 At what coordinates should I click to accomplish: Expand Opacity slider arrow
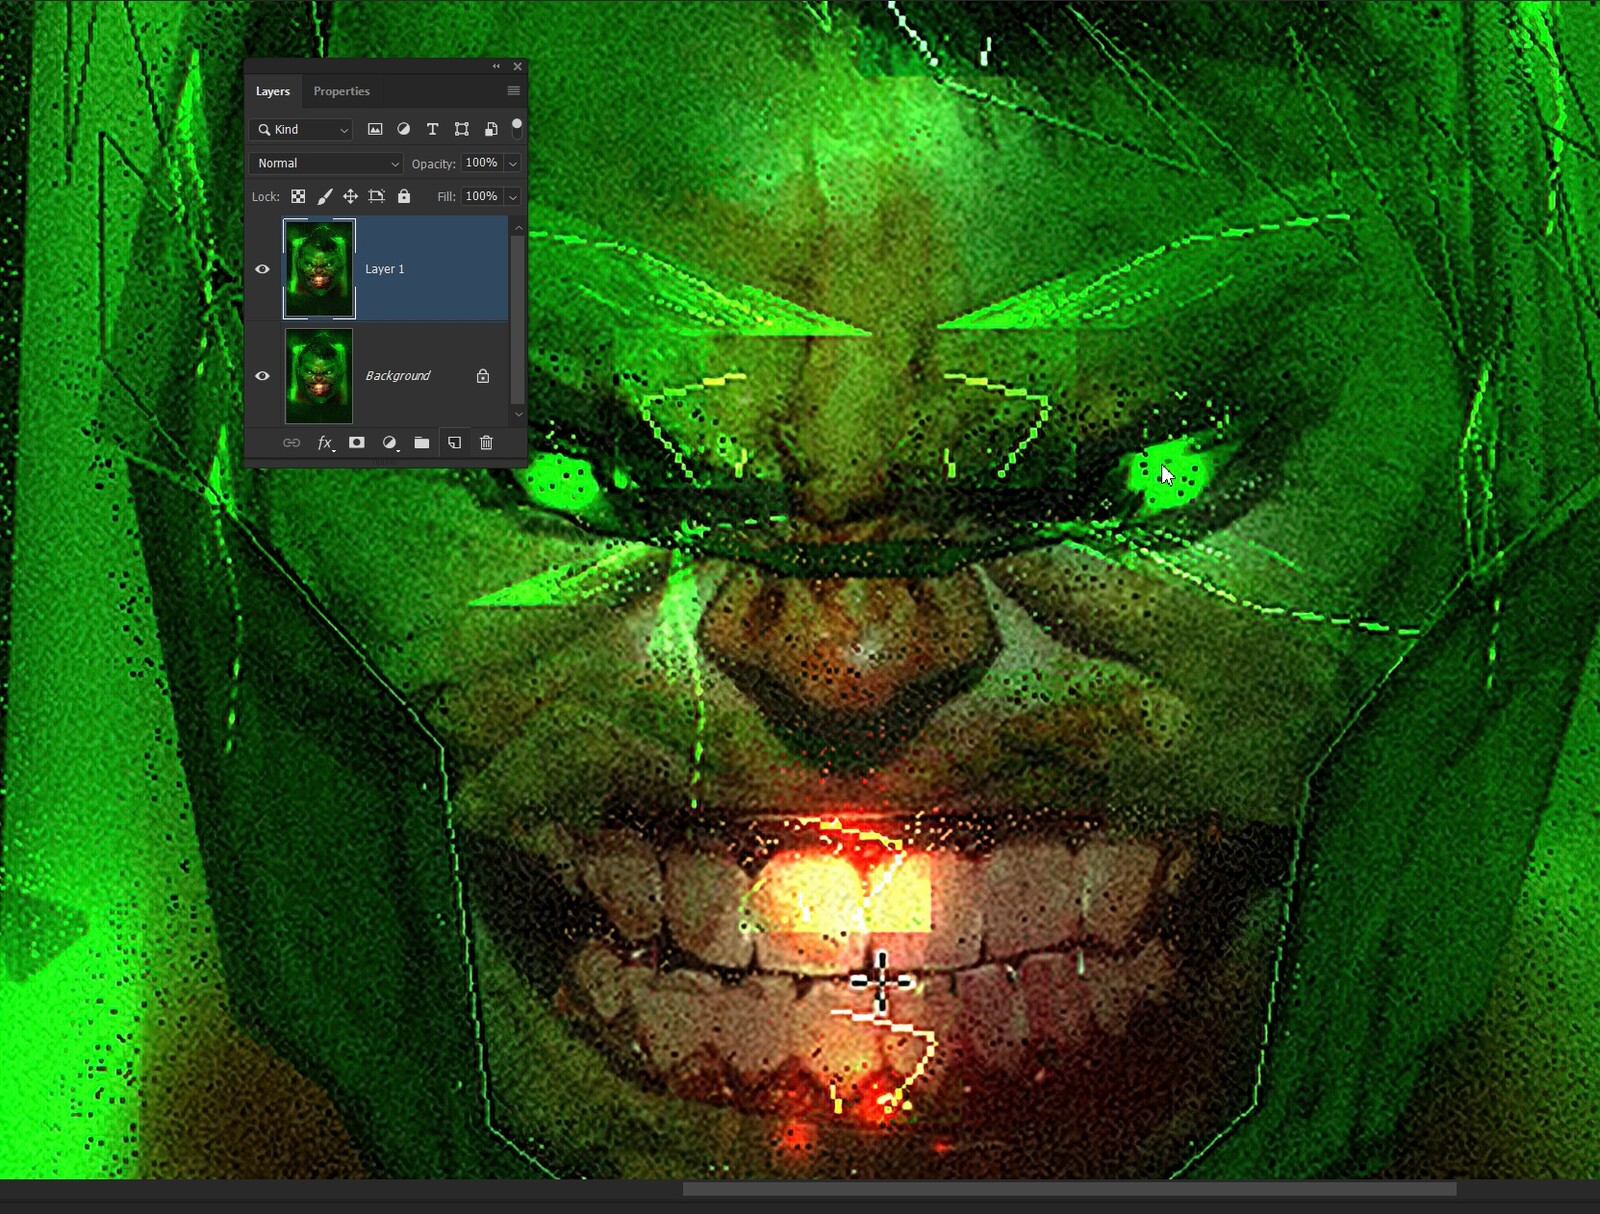513,163
